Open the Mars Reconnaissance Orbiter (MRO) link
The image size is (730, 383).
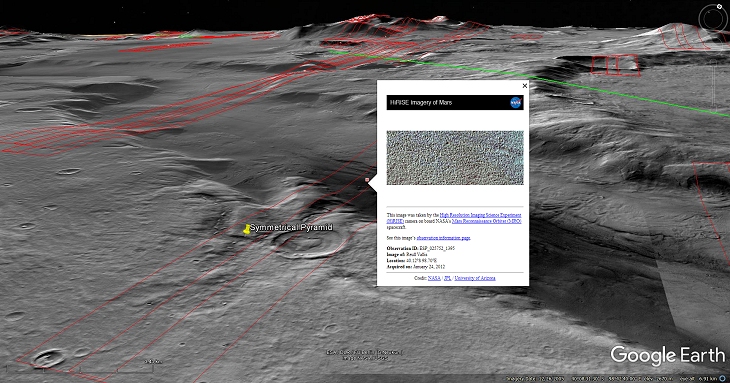[x=487, y=221]
